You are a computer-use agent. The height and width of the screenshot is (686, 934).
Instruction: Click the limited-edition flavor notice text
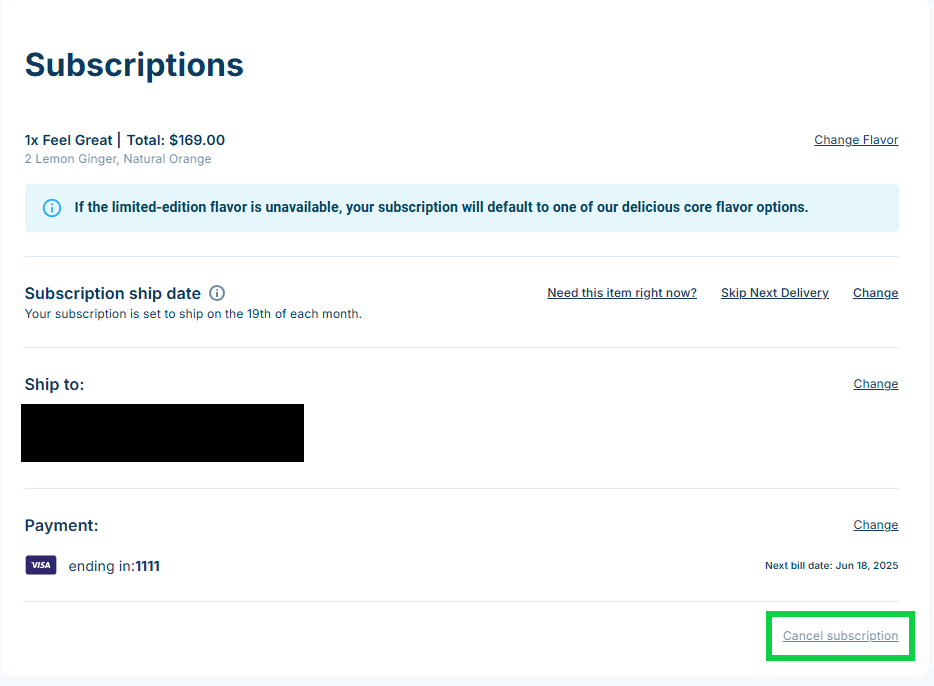point(441,207)
